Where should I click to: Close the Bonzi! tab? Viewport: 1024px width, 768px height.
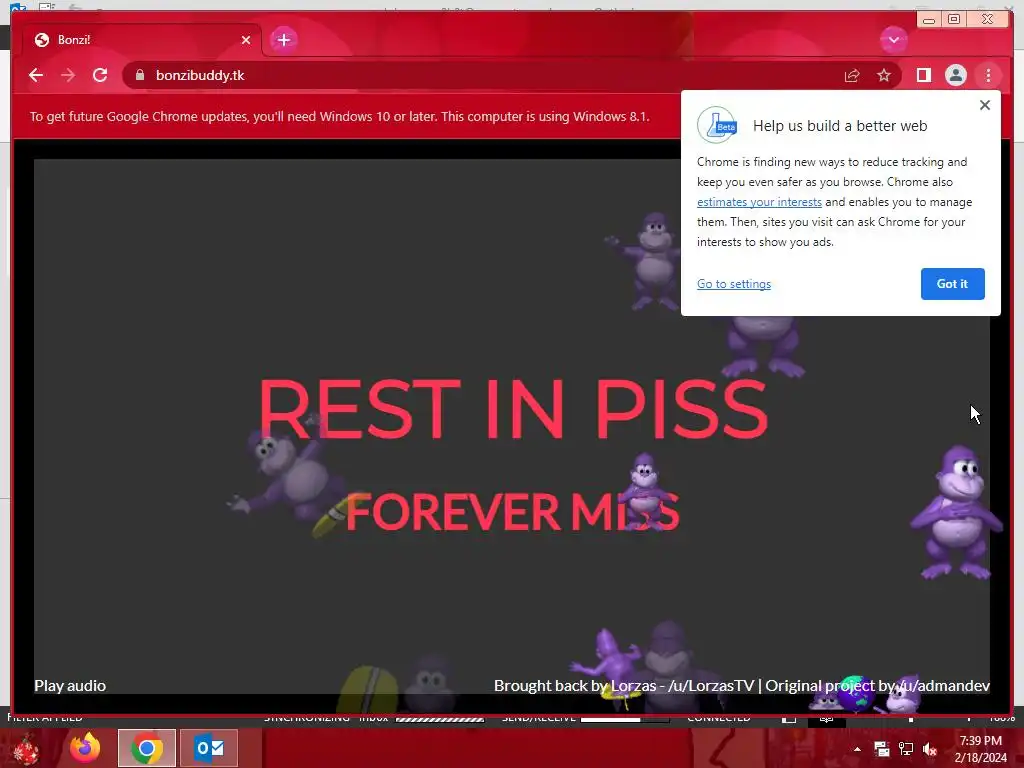246,40
